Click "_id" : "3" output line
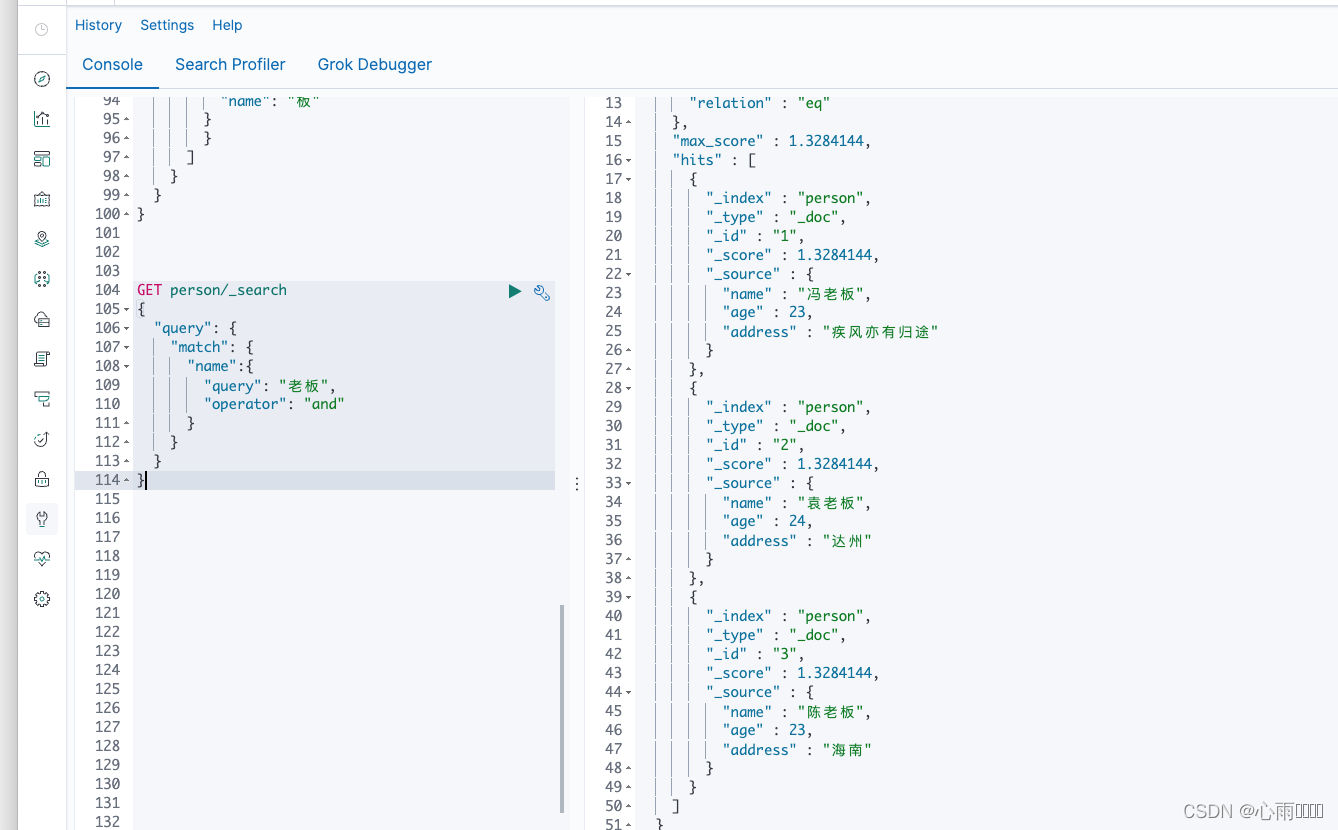The height and width of the screenshot is (830, 1338). tap(755, 654)
